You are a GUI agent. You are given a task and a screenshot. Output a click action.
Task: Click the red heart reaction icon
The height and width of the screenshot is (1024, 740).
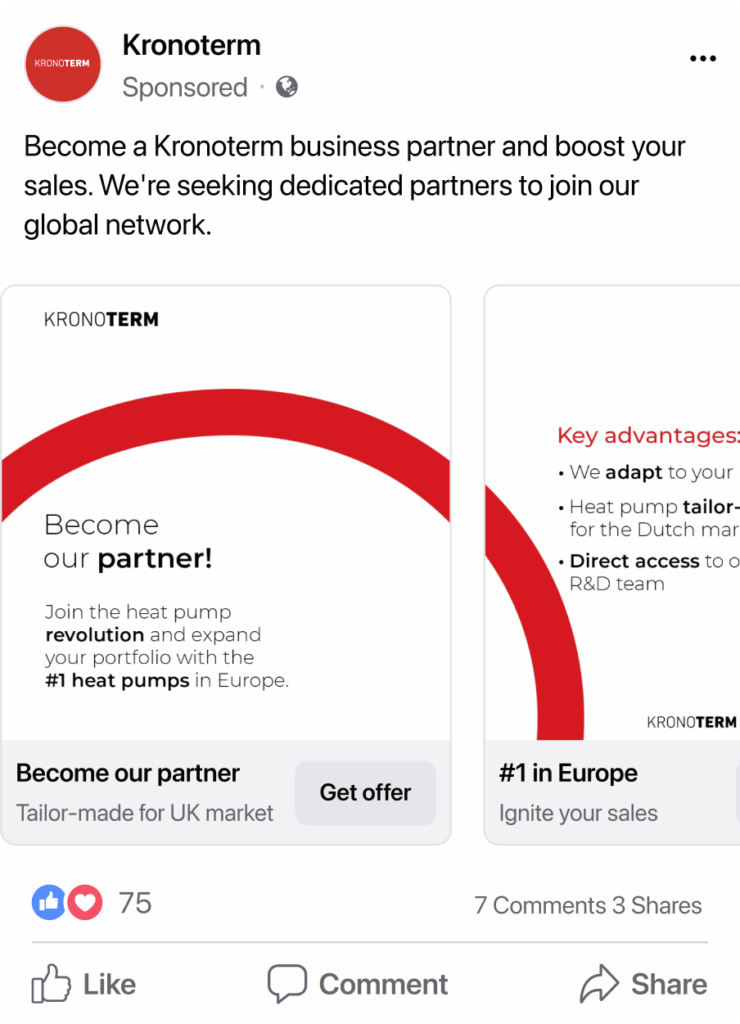point(86,903)
